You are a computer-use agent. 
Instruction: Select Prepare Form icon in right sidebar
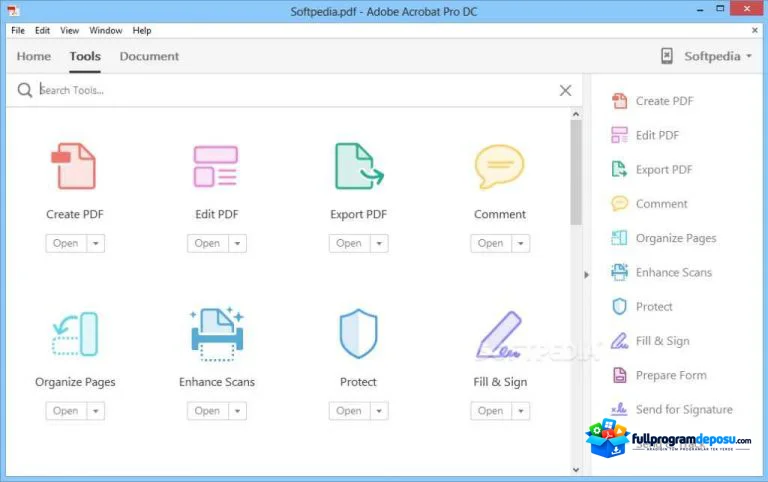click(620, 375)
